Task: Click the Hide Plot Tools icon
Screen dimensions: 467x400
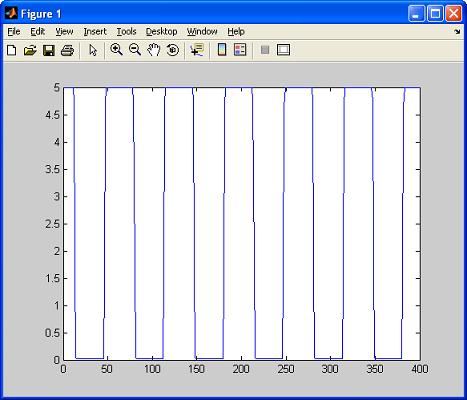Action: 265,50
